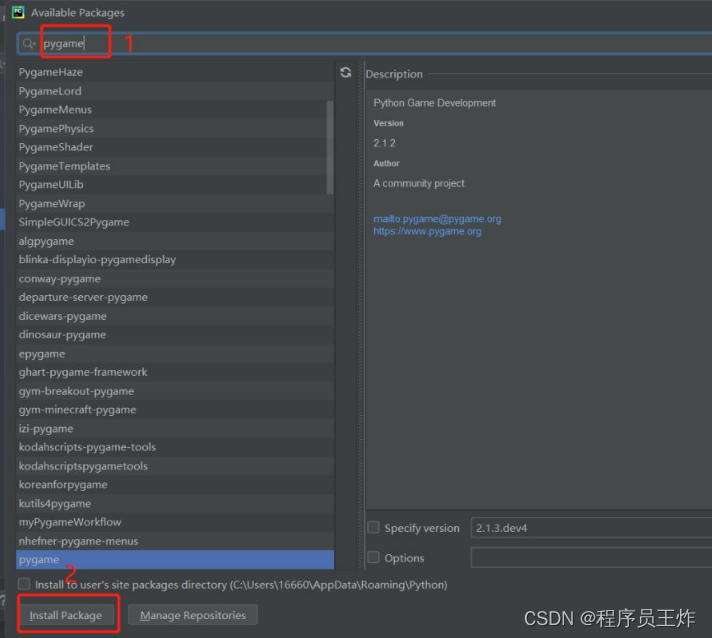Select PygamePhysics in the package list
Image resolution: width=712 pixels, height=638 pixels.
point(175,129)
